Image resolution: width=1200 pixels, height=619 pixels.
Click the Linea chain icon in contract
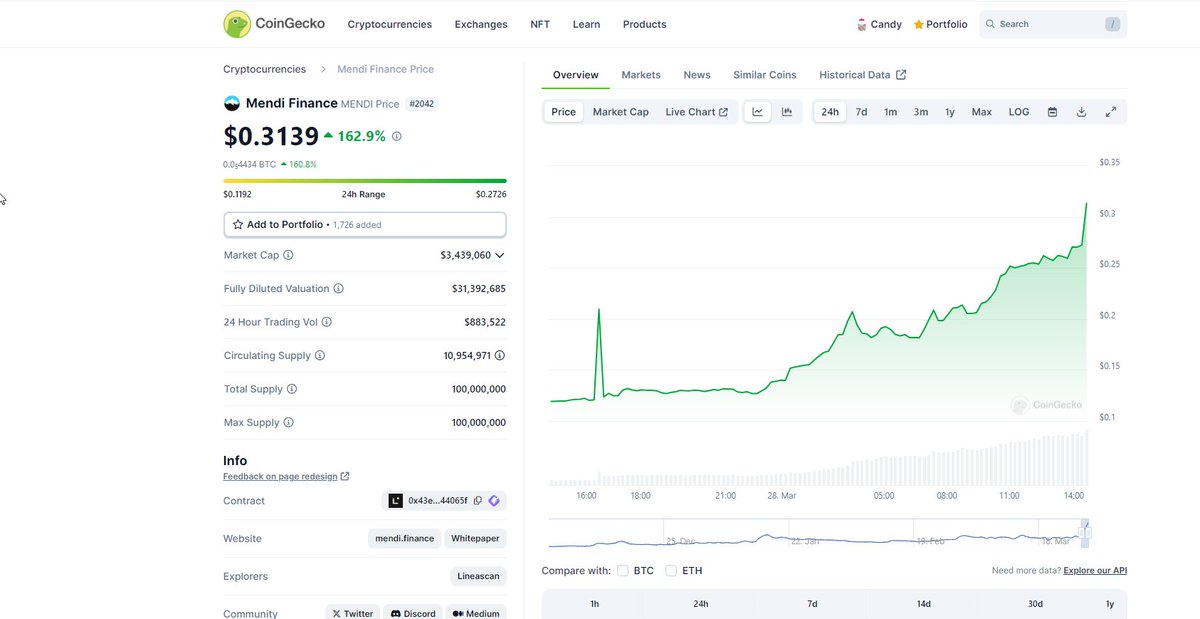(396, 501)
